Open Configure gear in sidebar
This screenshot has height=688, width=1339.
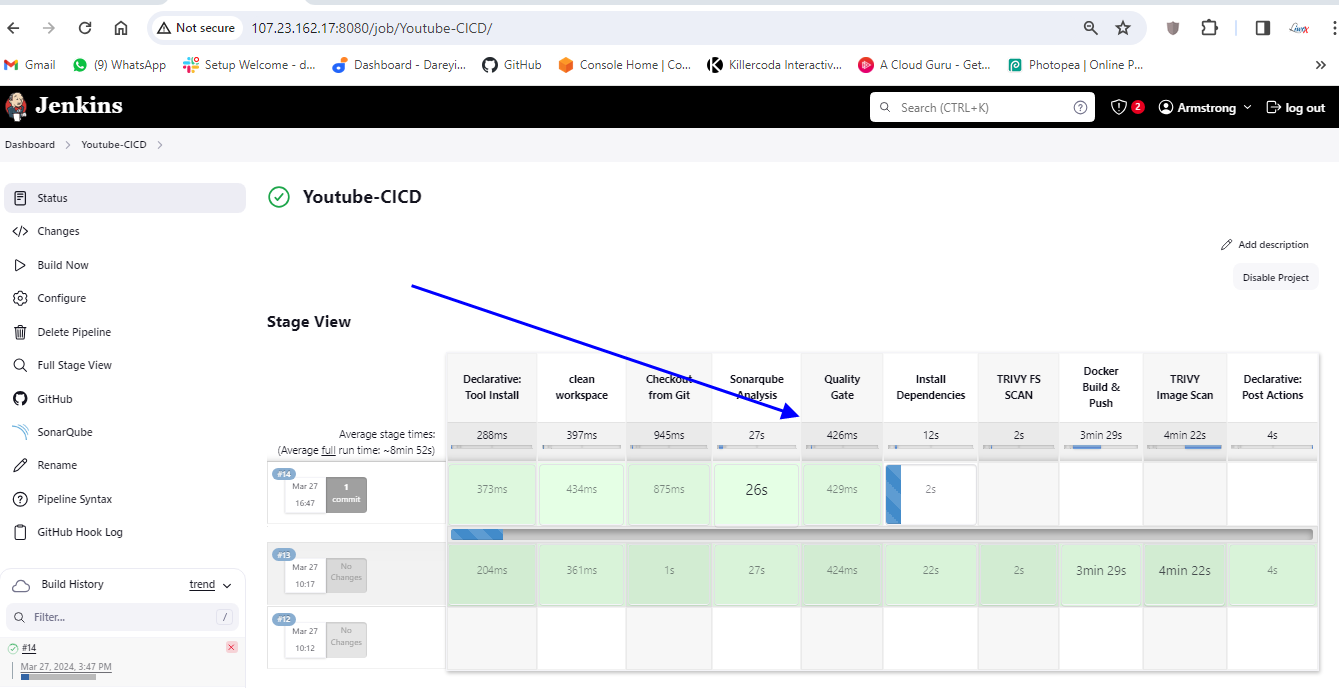(20, 298)
